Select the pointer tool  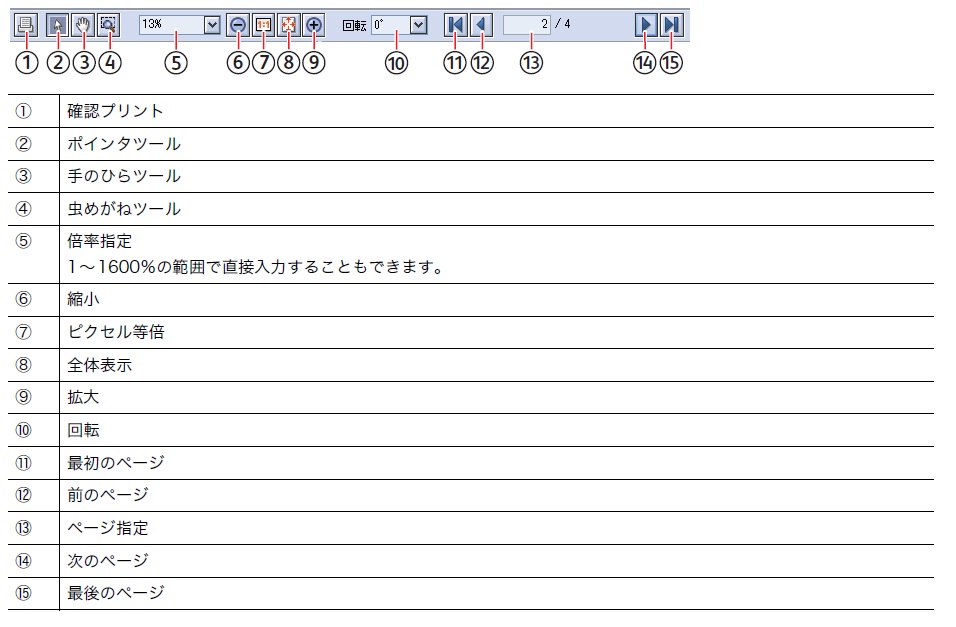(58, 24)
